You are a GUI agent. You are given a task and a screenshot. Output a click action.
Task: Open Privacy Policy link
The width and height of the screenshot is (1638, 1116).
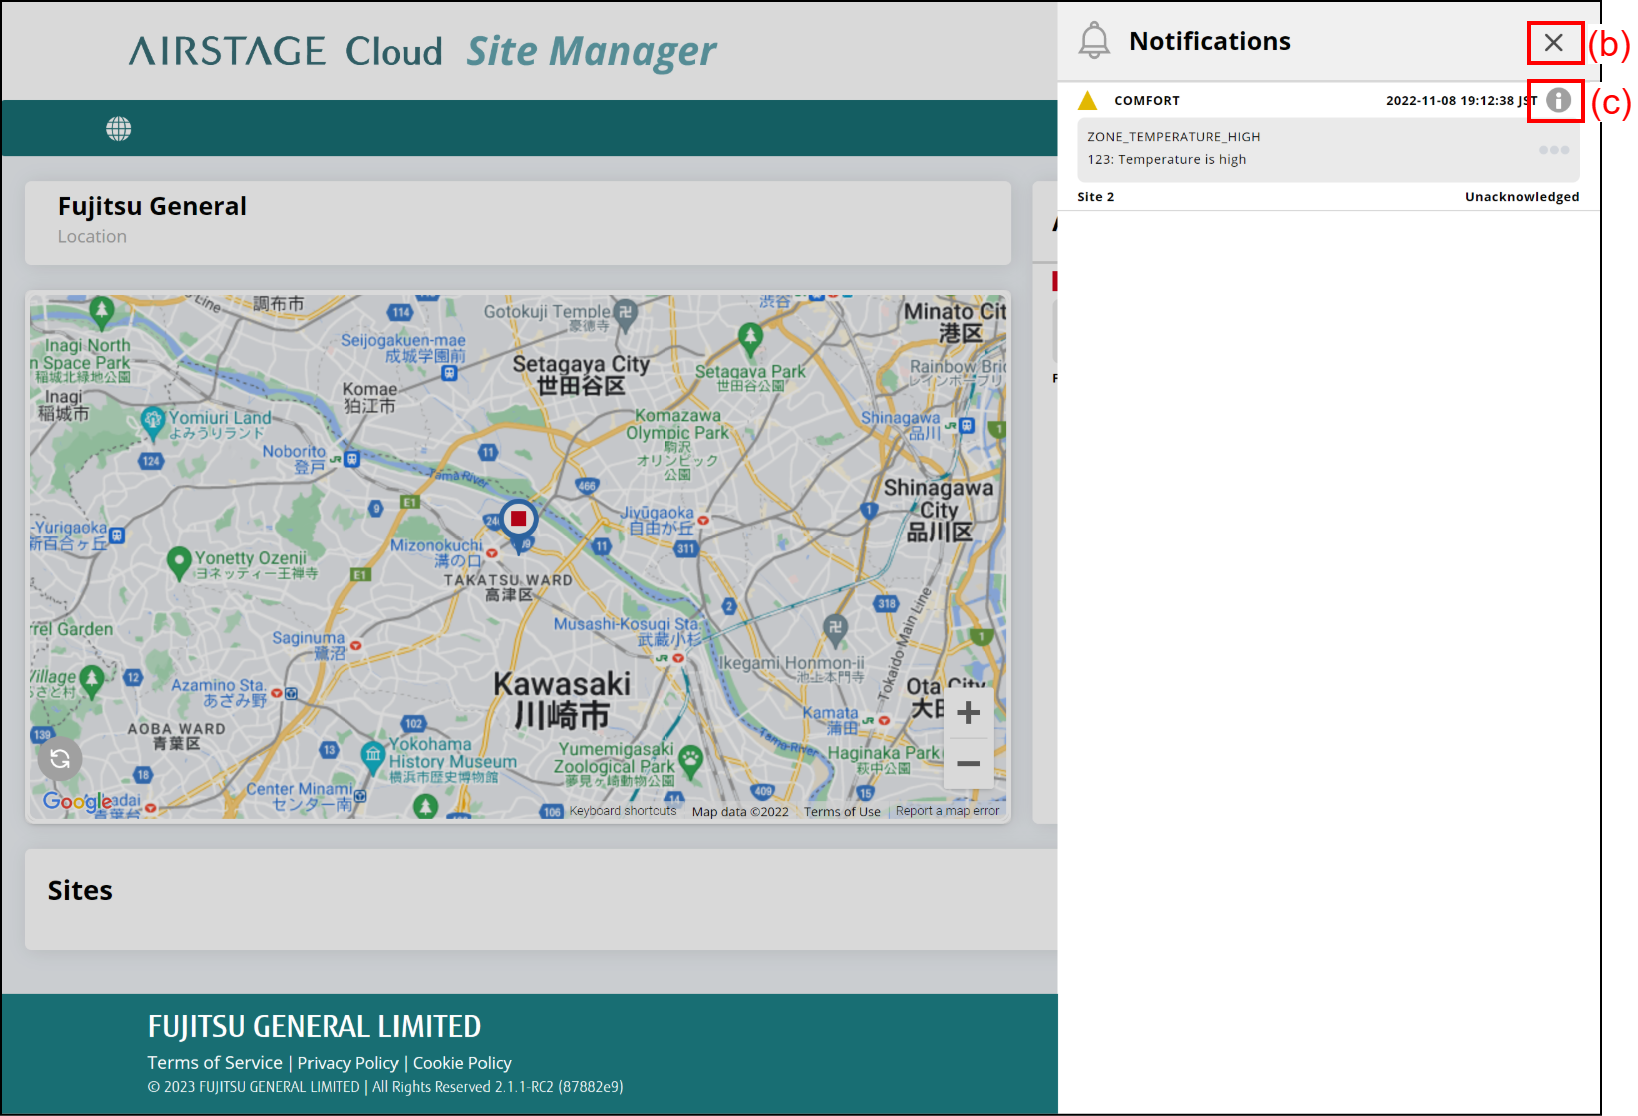point(348,1063)
